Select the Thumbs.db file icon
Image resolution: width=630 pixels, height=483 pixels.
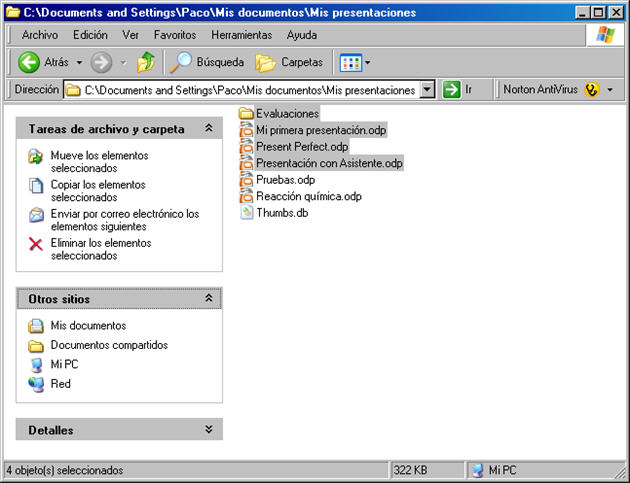pos(247,212)
